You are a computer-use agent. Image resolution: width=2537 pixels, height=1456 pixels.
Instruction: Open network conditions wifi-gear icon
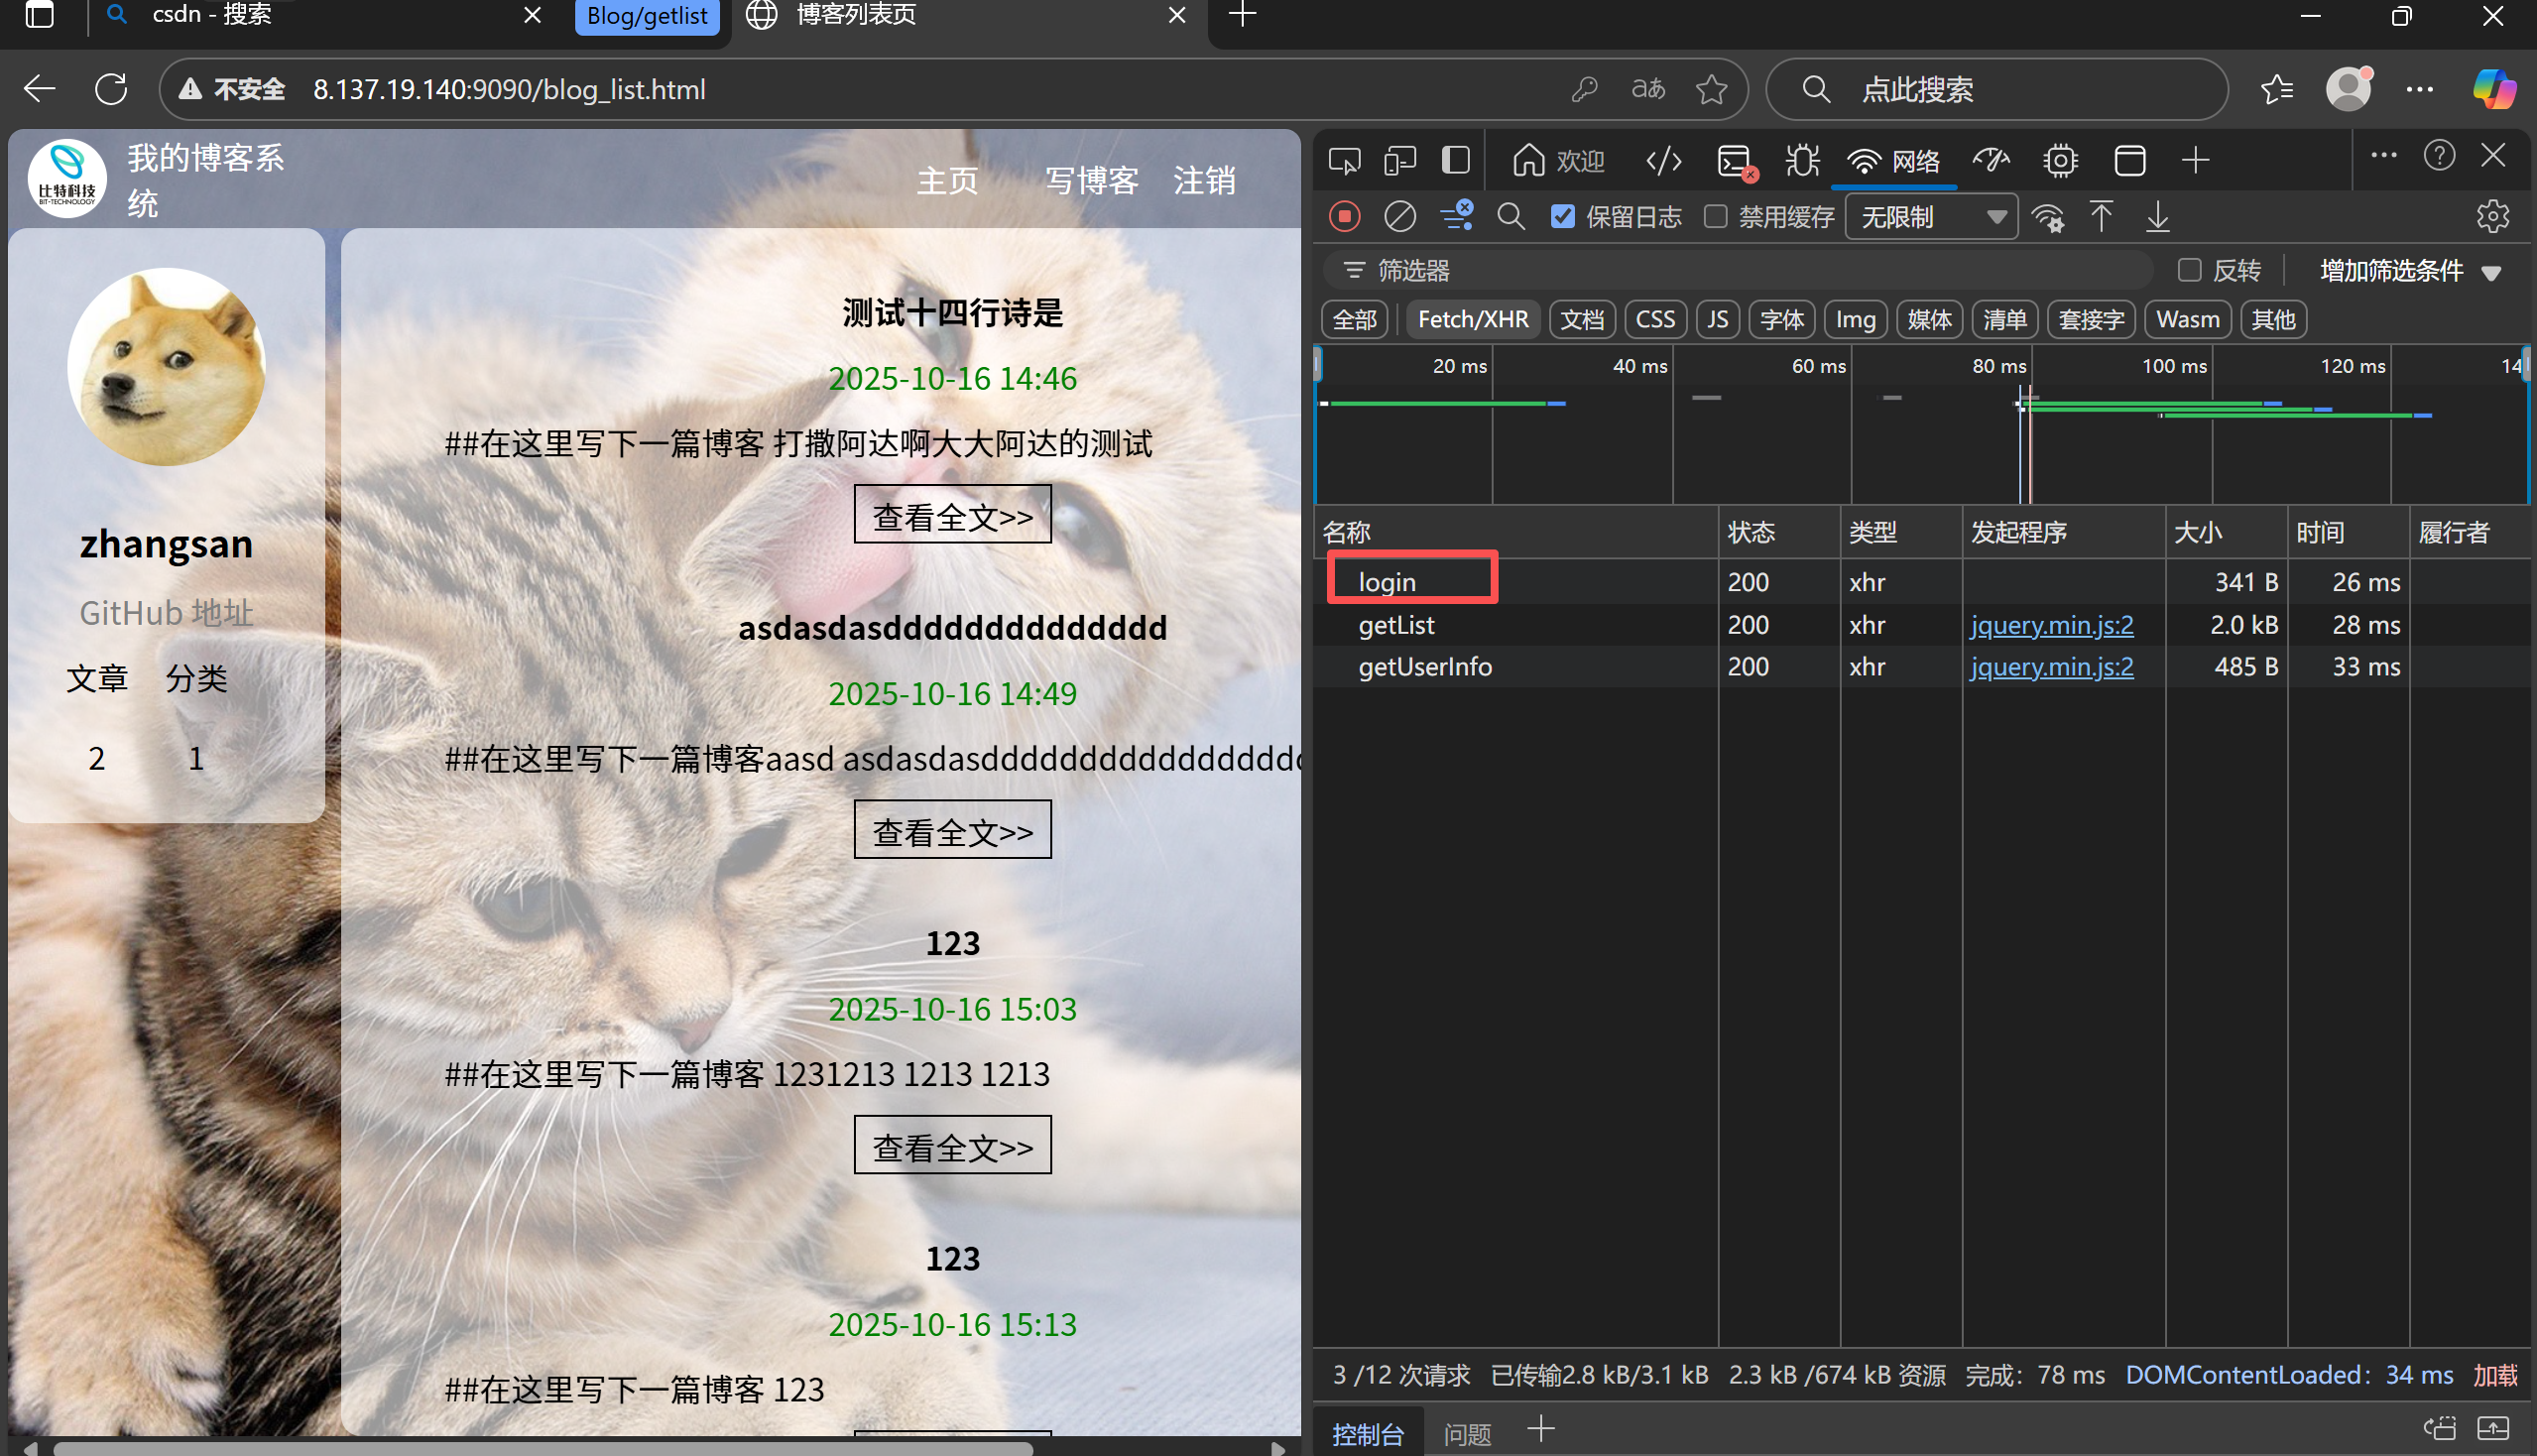(2047, 217)
